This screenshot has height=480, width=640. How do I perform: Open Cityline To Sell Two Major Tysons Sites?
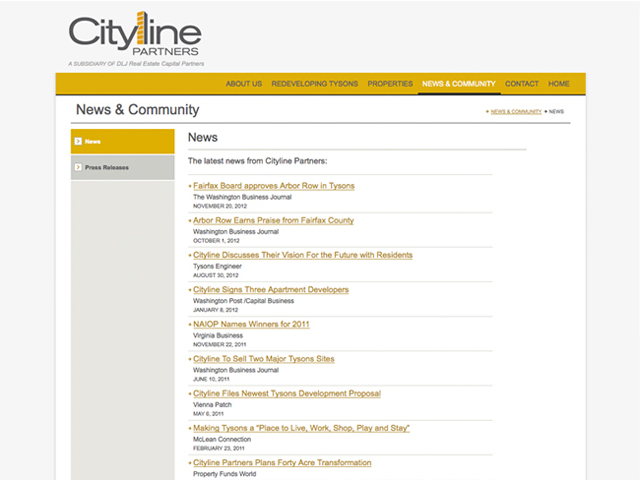point(264,359)
